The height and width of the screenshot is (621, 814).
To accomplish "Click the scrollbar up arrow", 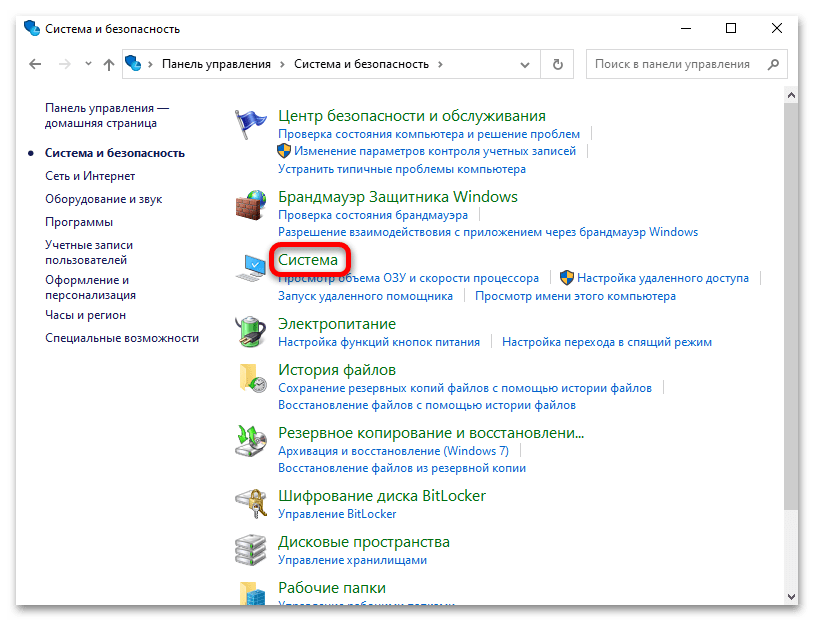I will point(791,95).
